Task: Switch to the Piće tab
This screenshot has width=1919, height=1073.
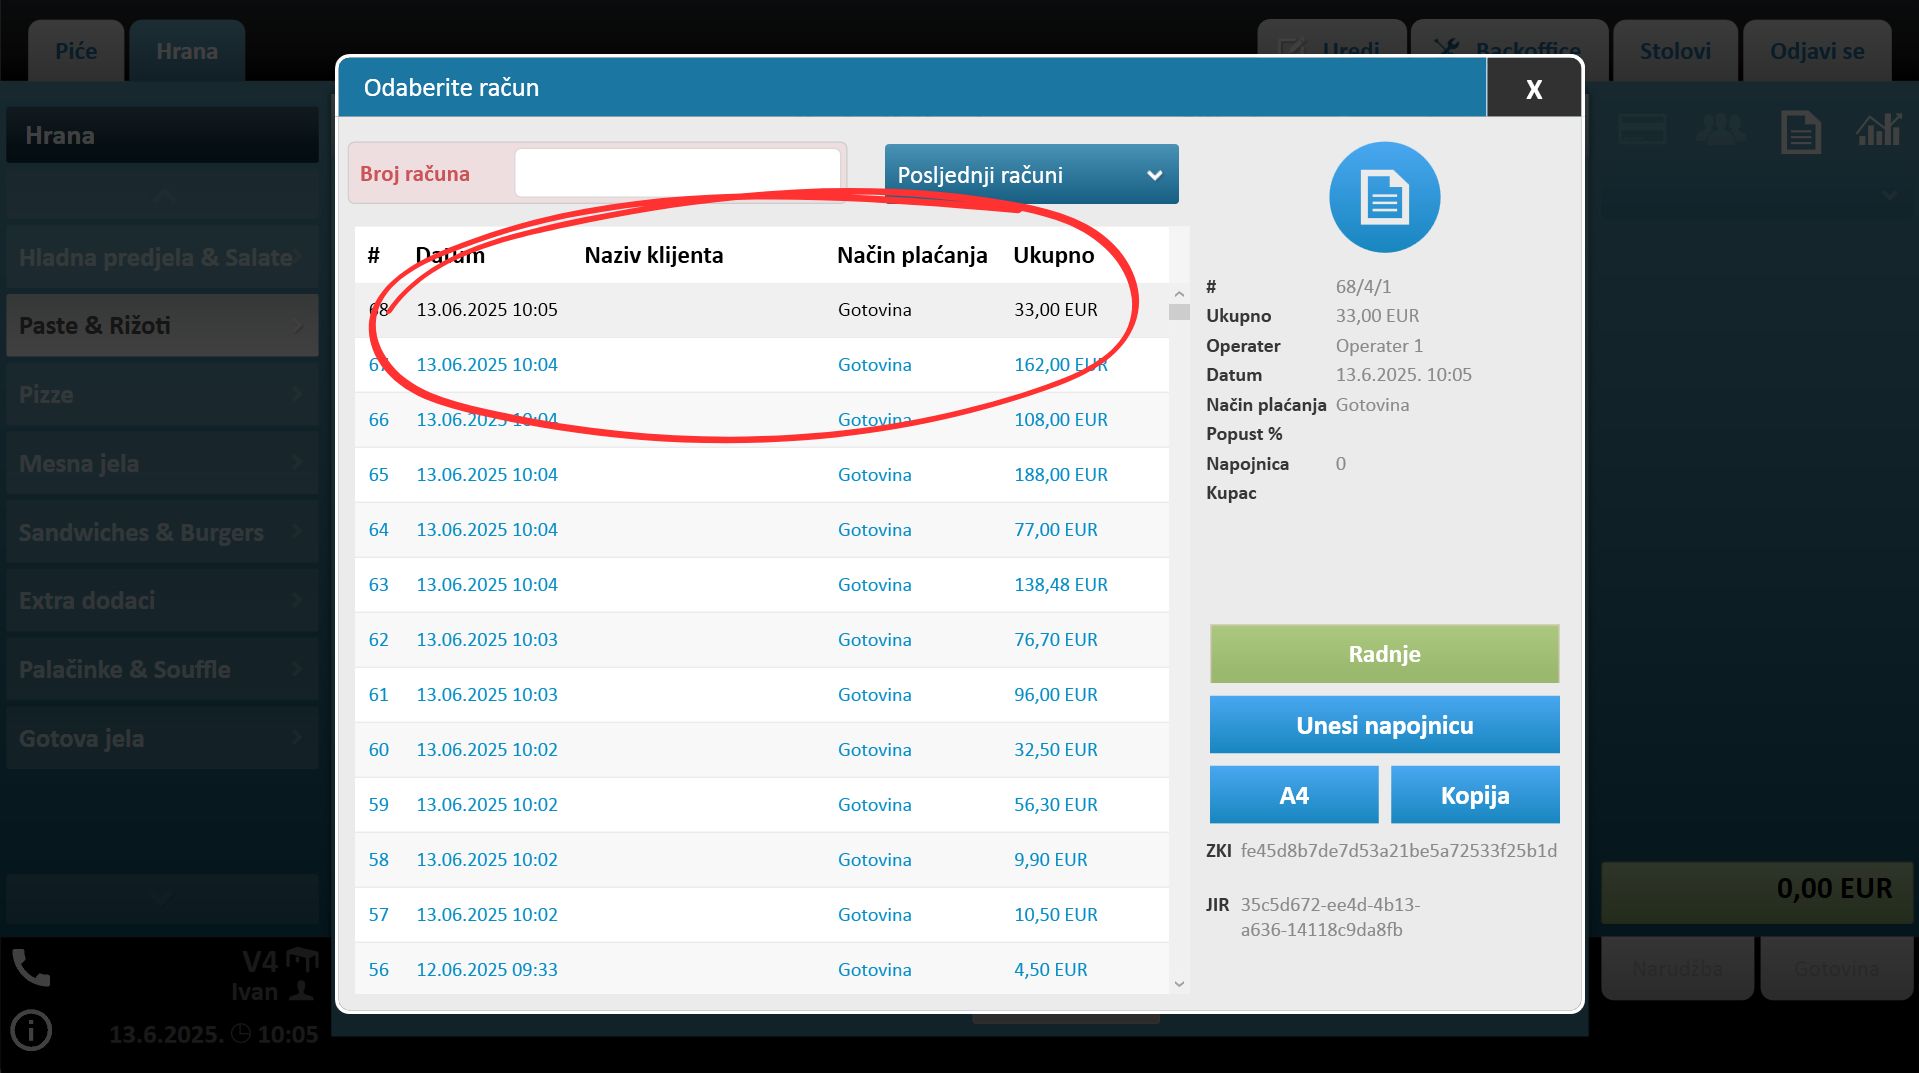Action: 76,51
